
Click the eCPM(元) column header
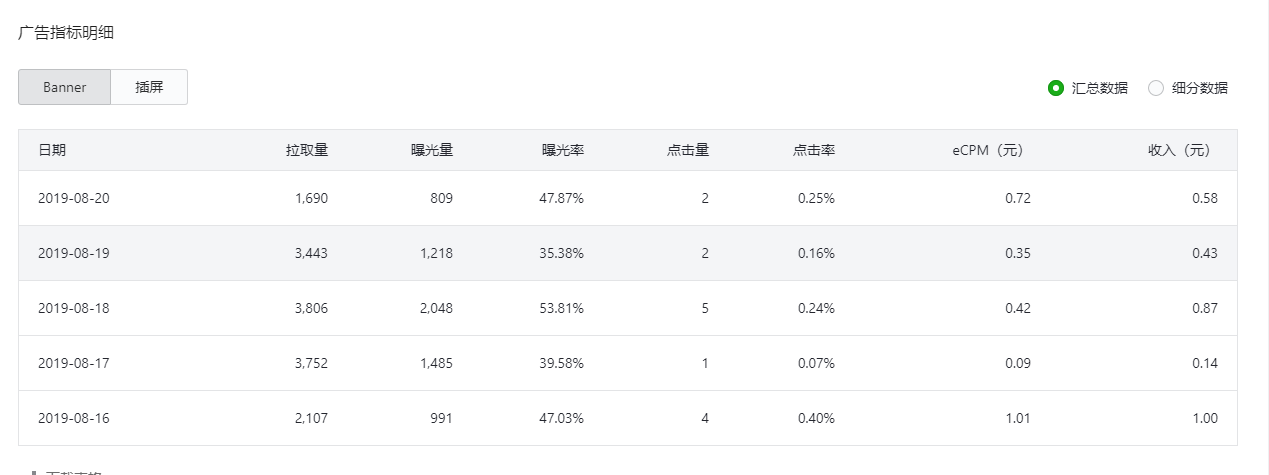point(987,150)
